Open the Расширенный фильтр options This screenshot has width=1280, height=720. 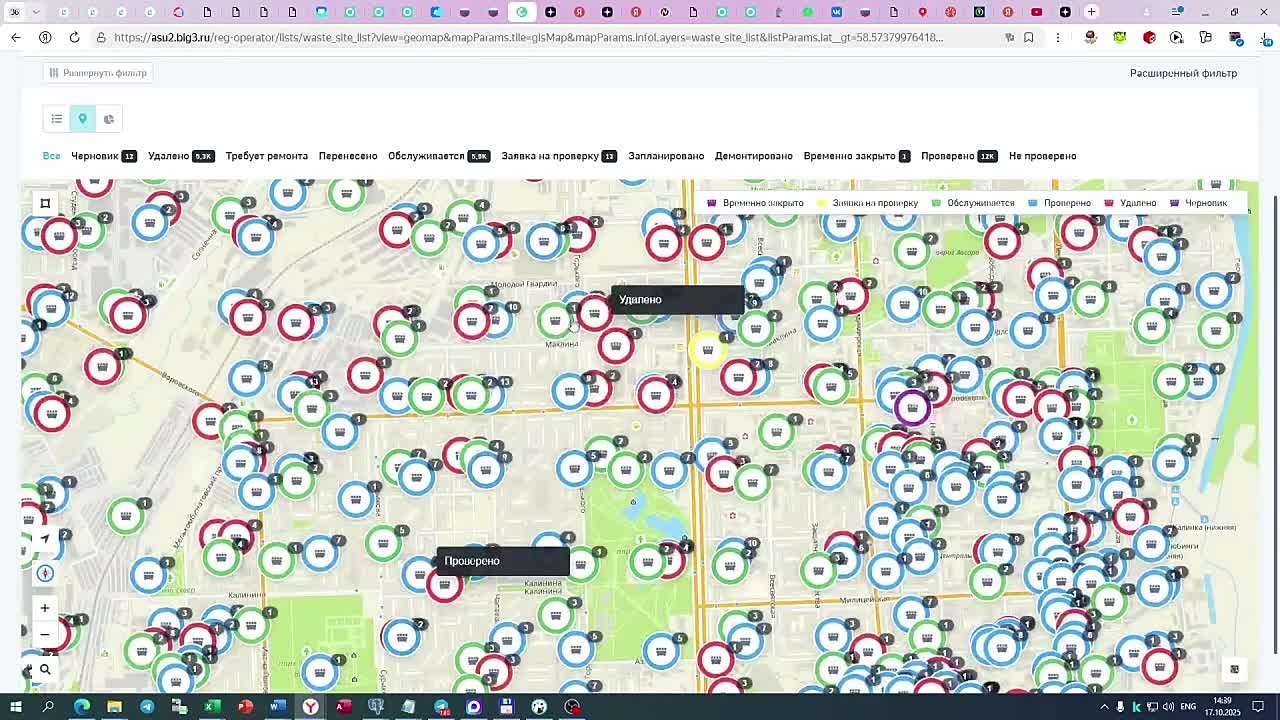point(1183,73)
